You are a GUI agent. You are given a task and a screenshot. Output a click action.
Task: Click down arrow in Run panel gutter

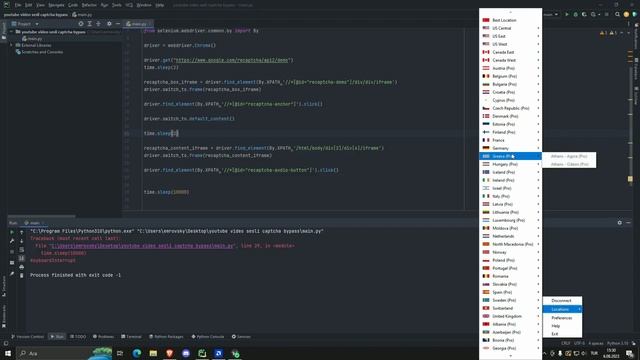[22, 241]
